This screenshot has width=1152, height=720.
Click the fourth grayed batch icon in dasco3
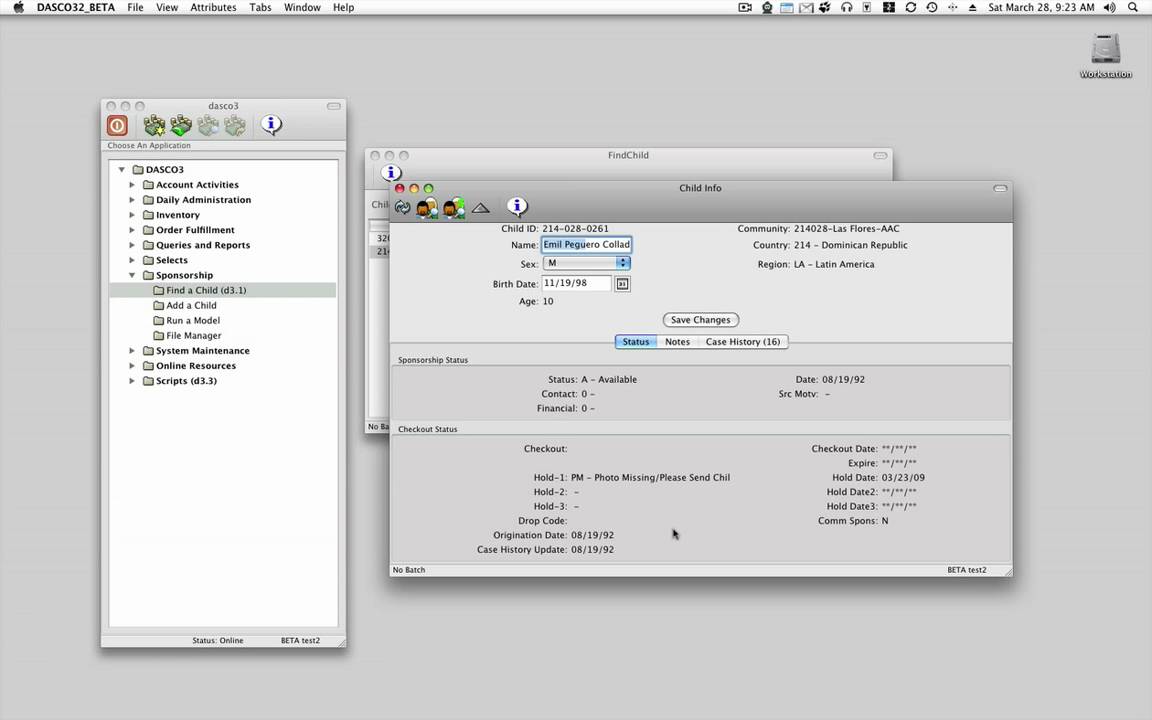pos(235,126)
